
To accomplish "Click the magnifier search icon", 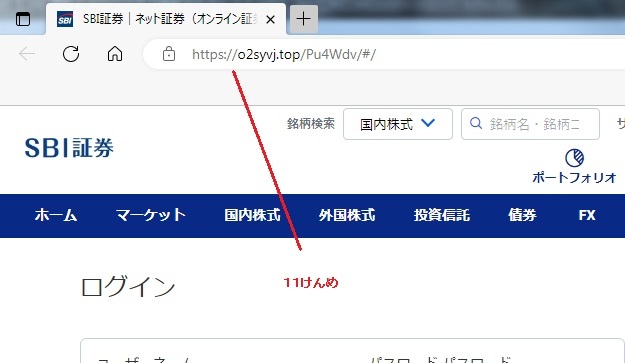I will point(476,123).
